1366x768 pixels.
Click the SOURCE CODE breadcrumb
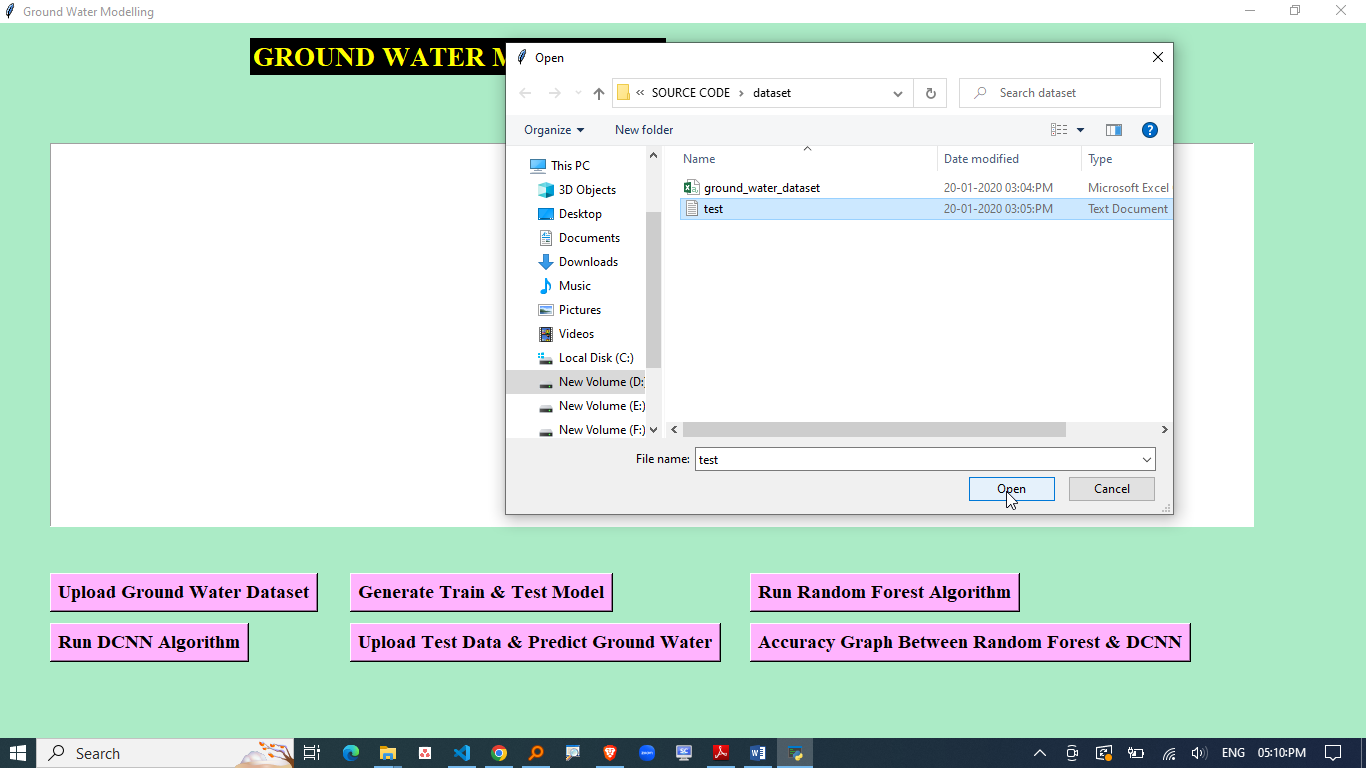(691, 93)
